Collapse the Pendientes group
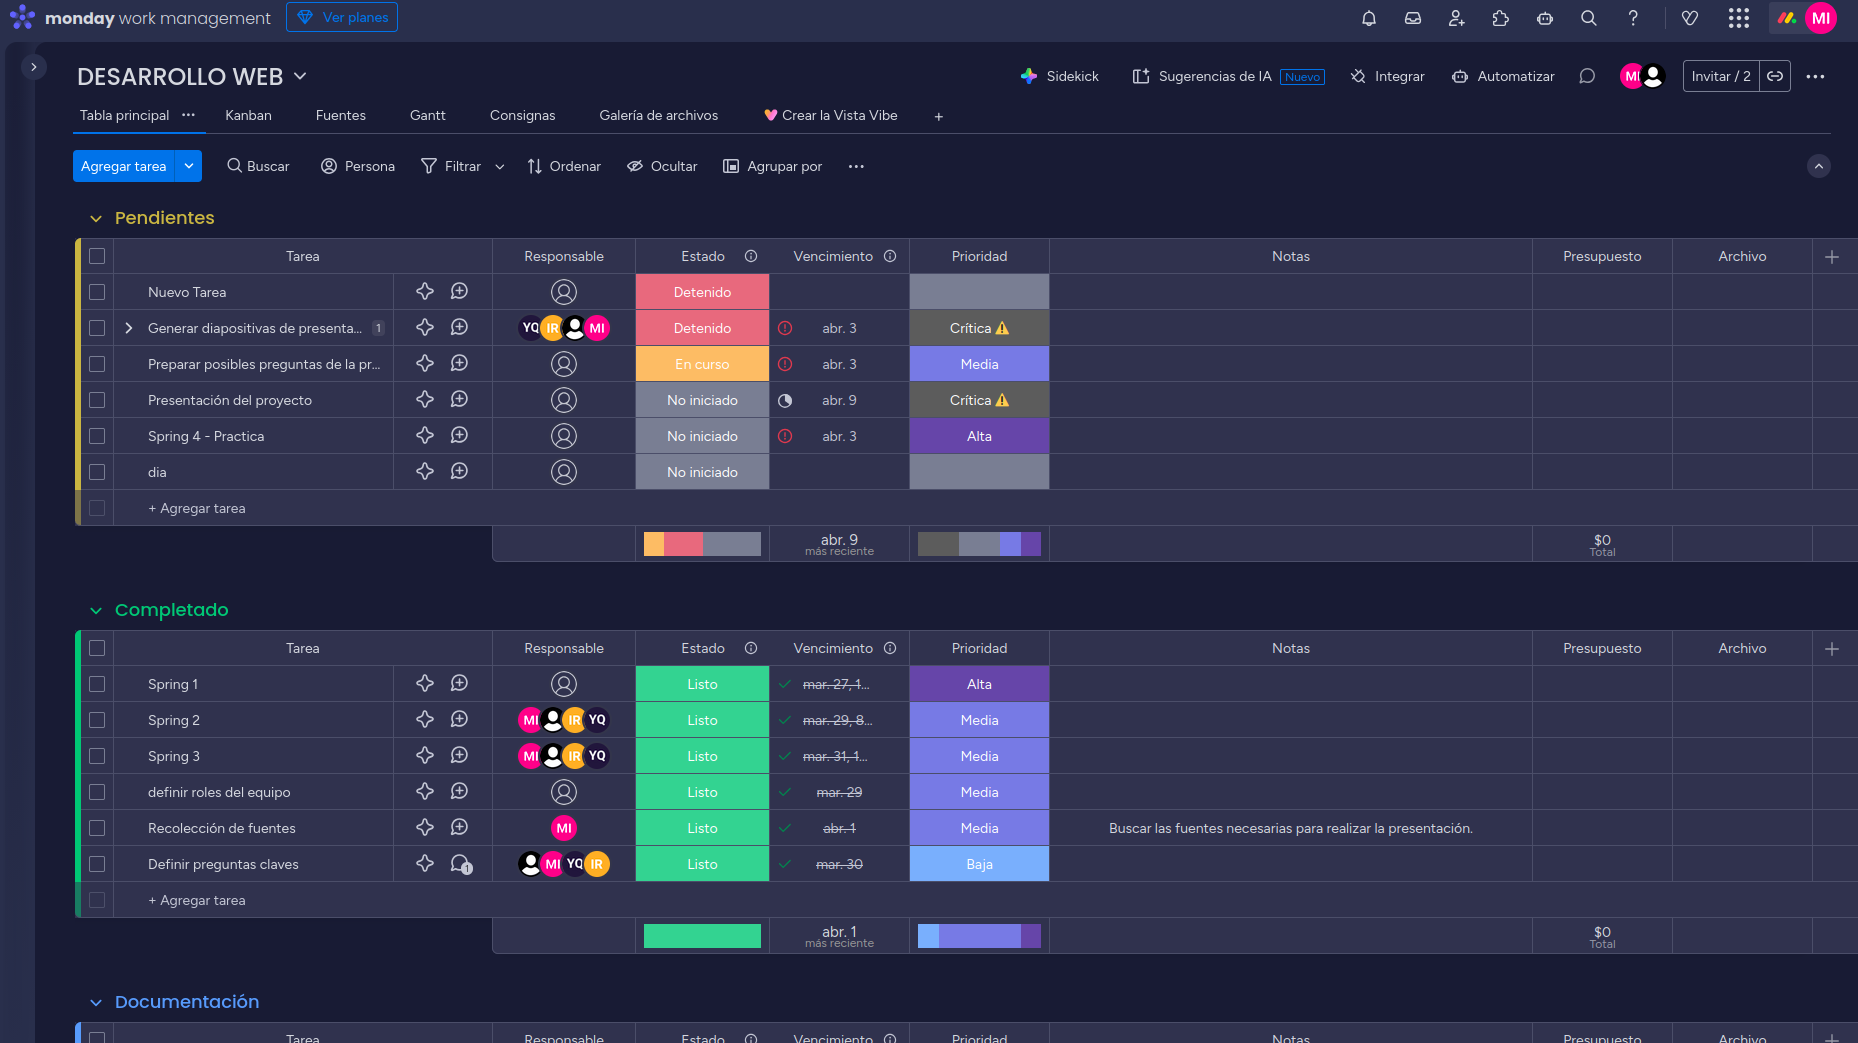The height and width of the screenshot is (1043, 1858). point(96,218)
